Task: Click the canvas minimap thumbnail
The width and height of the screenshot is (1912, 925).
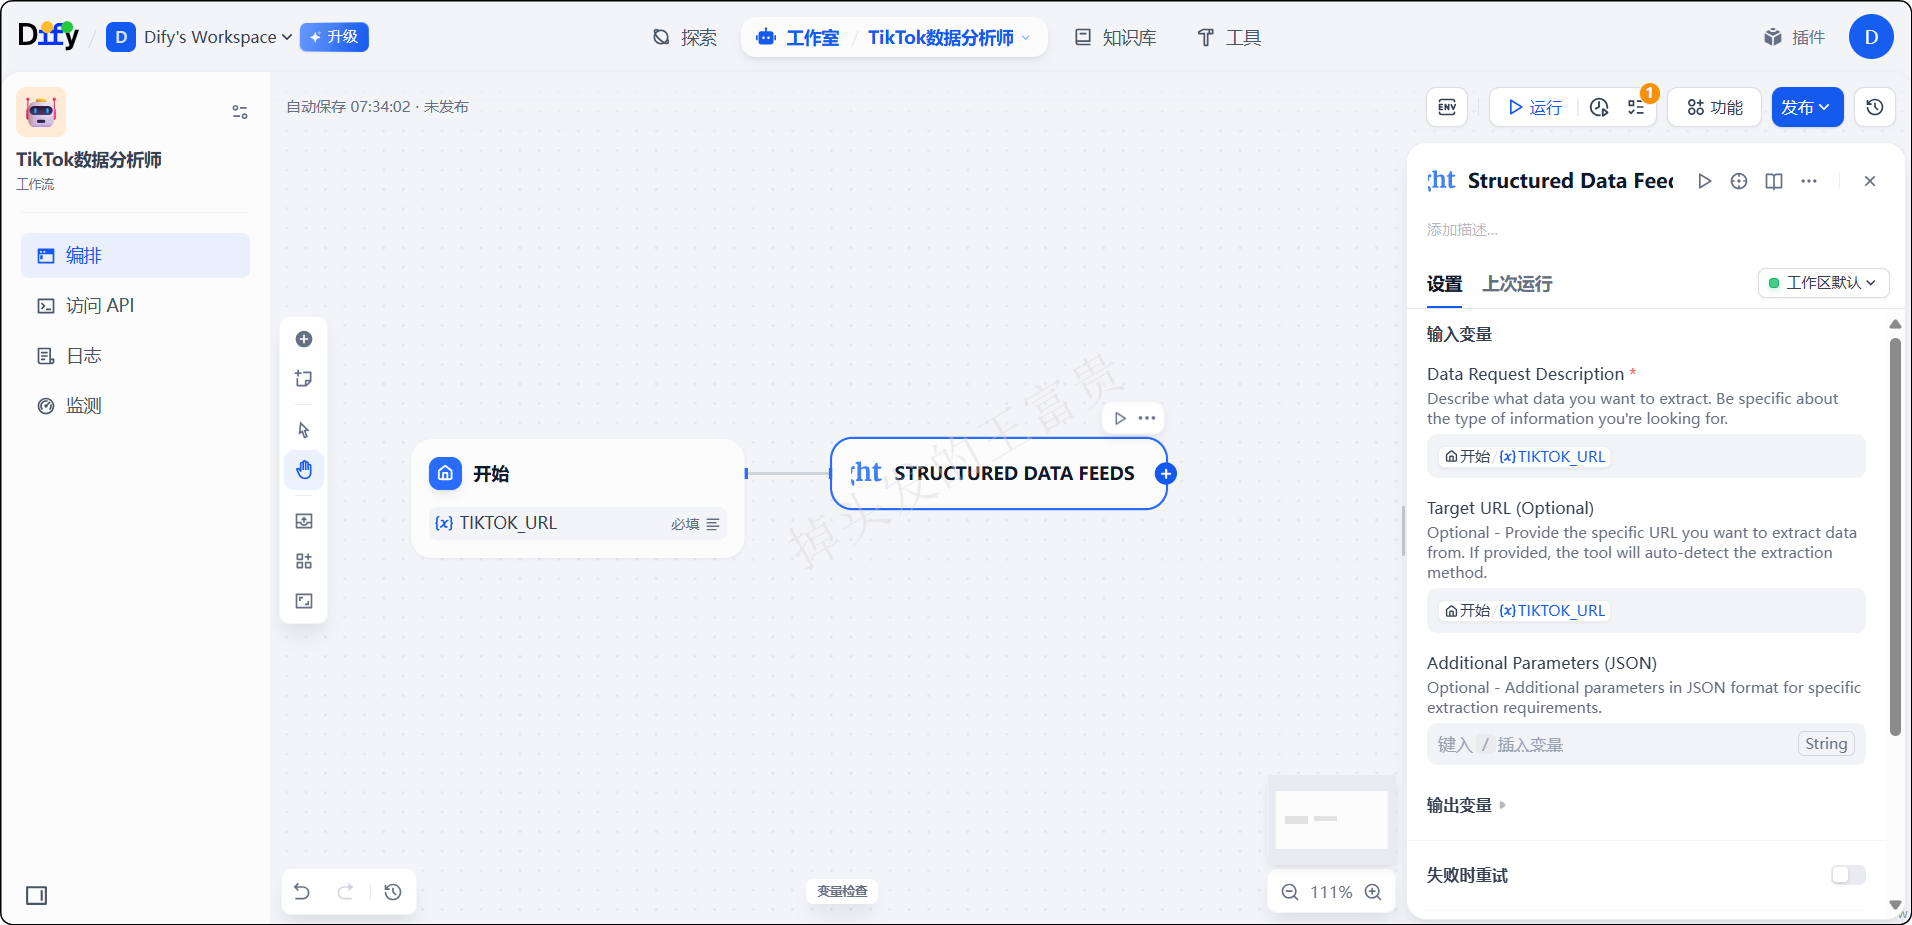Action: (x=1331, y=819)
